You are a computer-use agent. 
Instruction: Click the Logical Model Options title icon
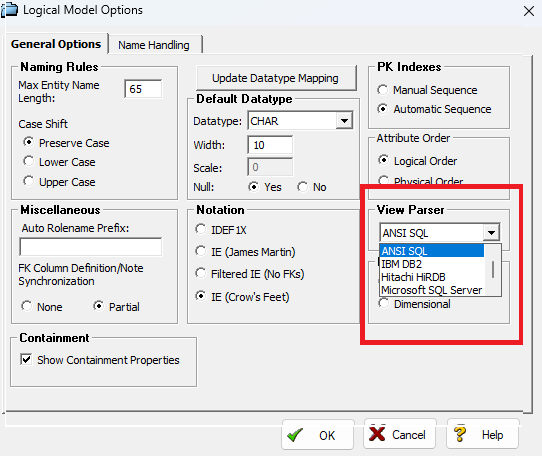click(9, 9)
